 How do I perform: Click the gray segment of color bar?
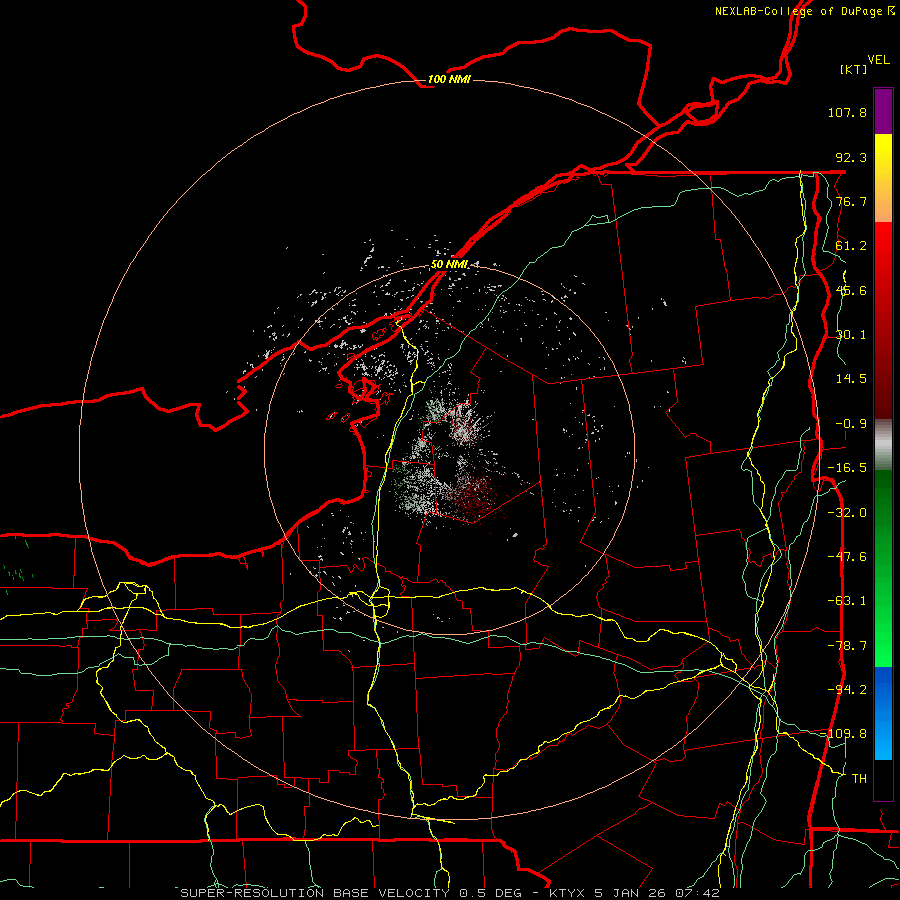[883, 445]
